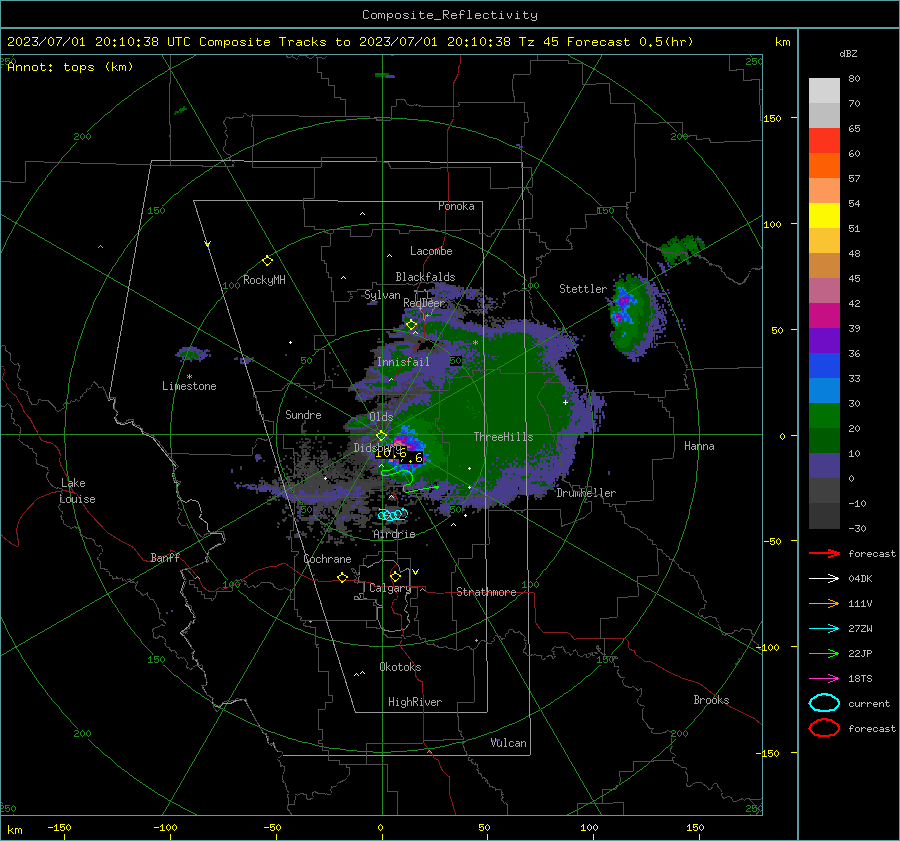Click the storm tops annotation 10.6 7.6

(399, 455)
